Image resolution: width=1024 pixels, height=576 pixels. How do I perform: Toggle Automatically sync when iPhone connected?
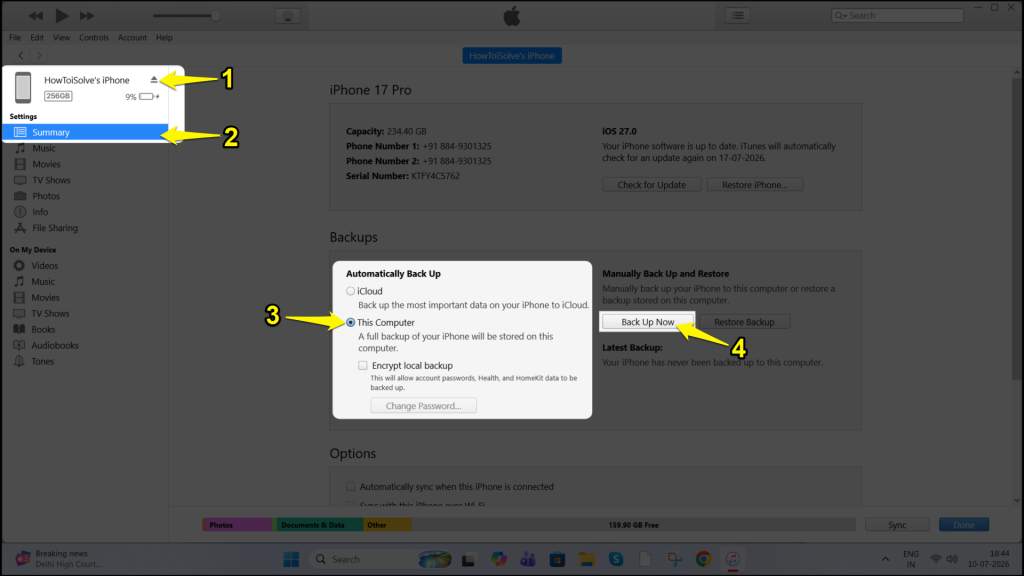pyautogui.click(x=351, y=487)
